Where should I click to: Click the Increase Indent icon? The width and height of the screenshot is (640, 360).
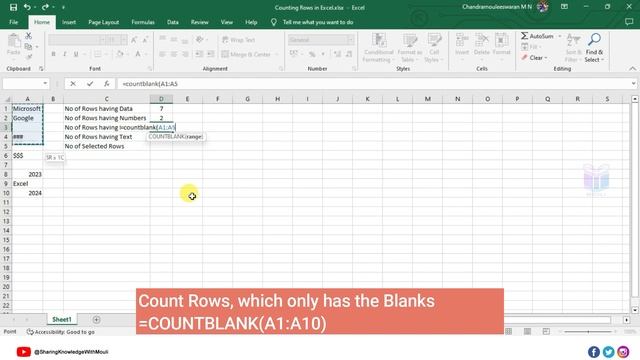tap(211, 54)
